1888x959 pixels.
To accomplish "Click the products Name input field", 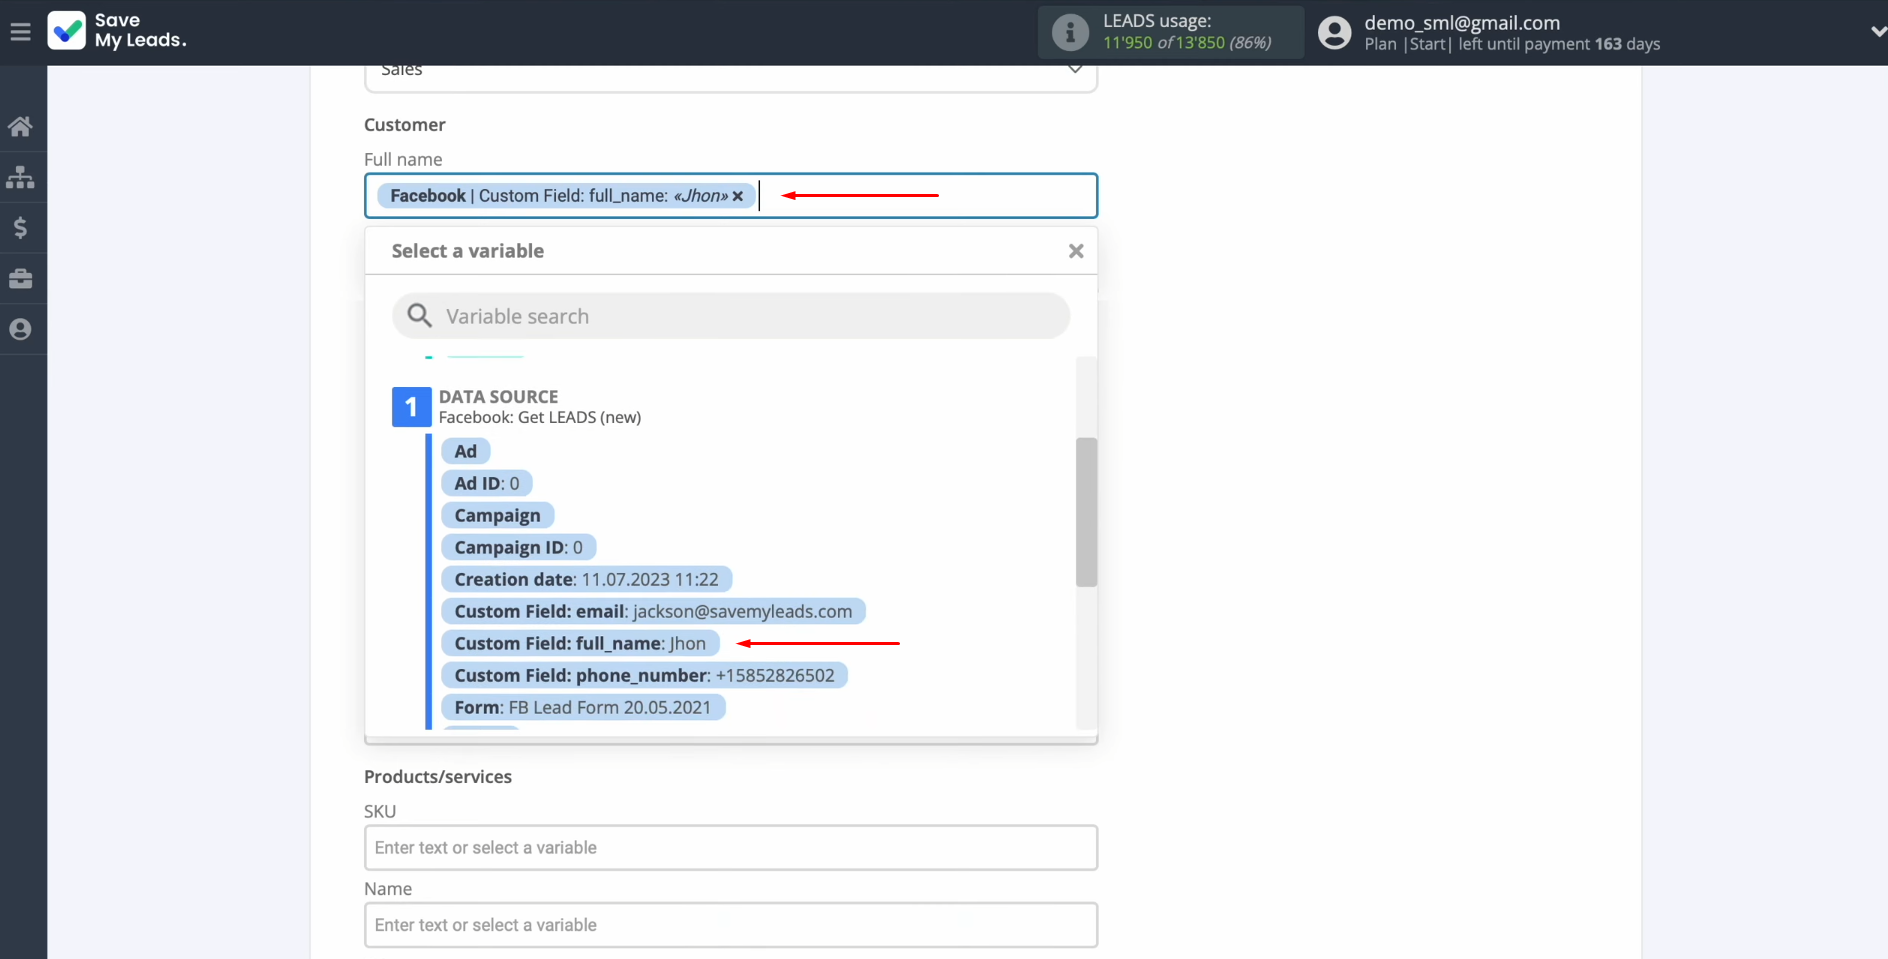I will click(x=731, y=925).
